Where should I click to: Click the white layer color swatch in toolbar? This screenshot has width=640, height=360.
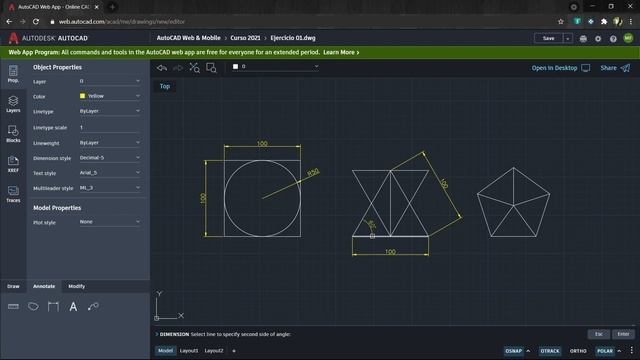tap(236, 67)
